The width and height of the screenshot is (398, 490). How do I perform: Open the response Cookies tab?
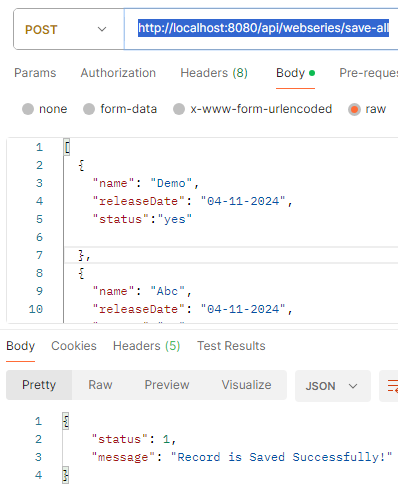point(74,346)
